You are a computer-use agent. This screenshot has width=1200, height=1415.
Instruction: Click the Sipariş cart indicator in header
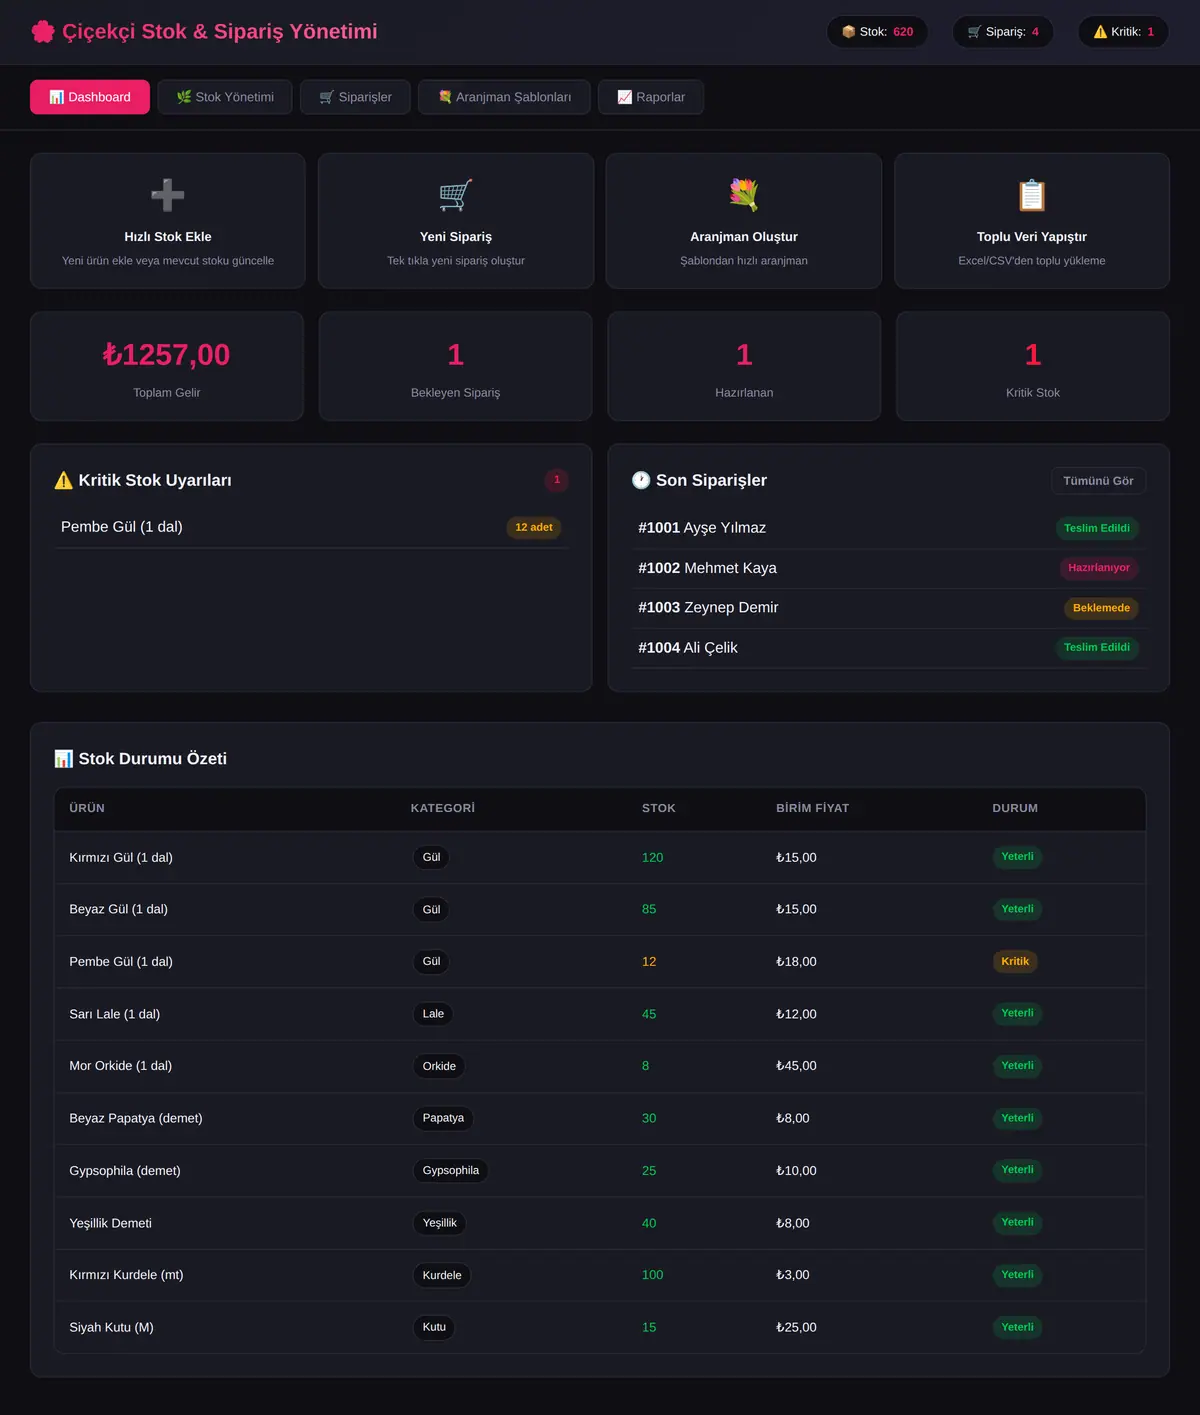coord(1003,32)
